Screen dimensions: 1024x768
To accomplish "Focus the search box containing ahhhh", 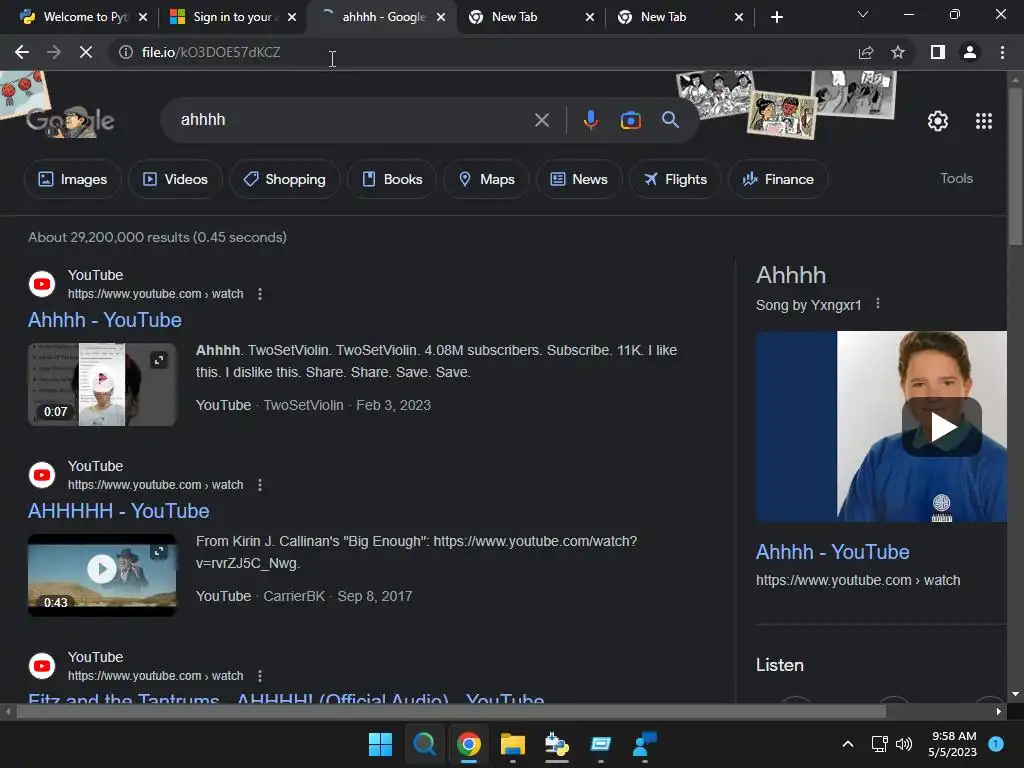I will coord(353,120).
